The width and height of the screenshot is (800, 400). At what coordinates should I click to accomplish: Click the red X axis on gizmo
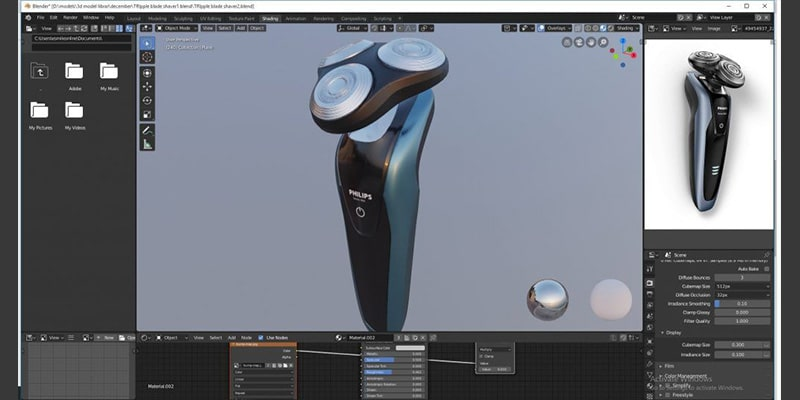[634, 55]
